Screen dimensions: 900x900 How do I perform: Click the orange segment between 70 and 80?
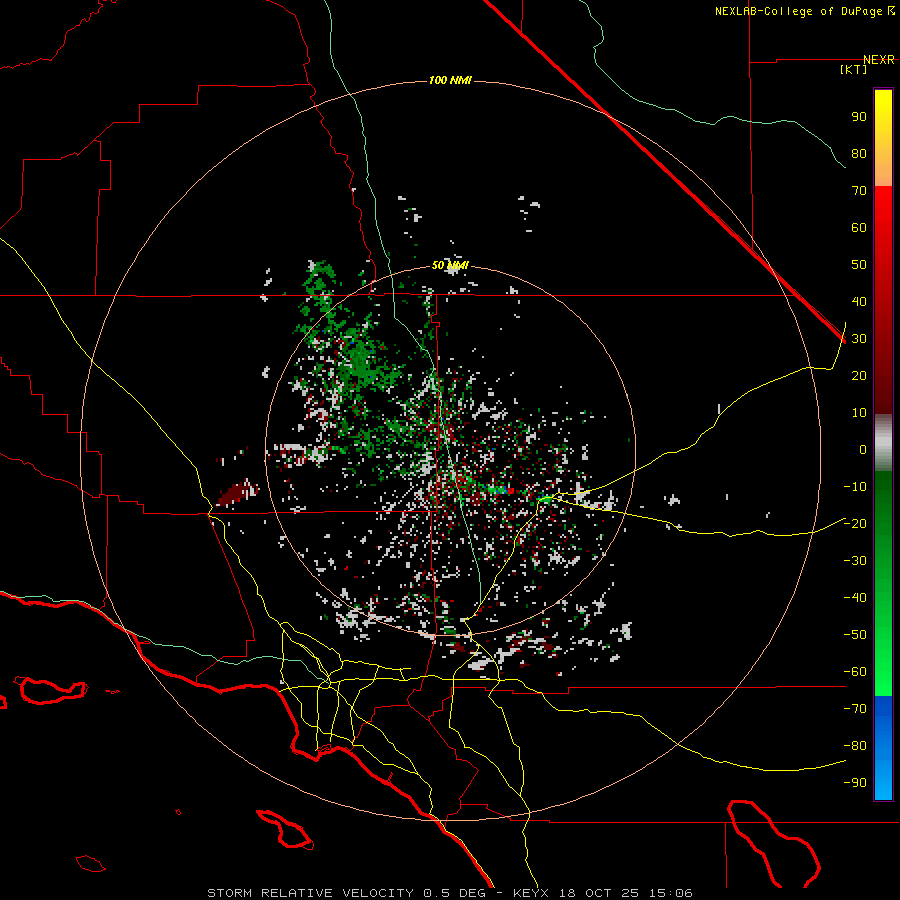[883, 169]
